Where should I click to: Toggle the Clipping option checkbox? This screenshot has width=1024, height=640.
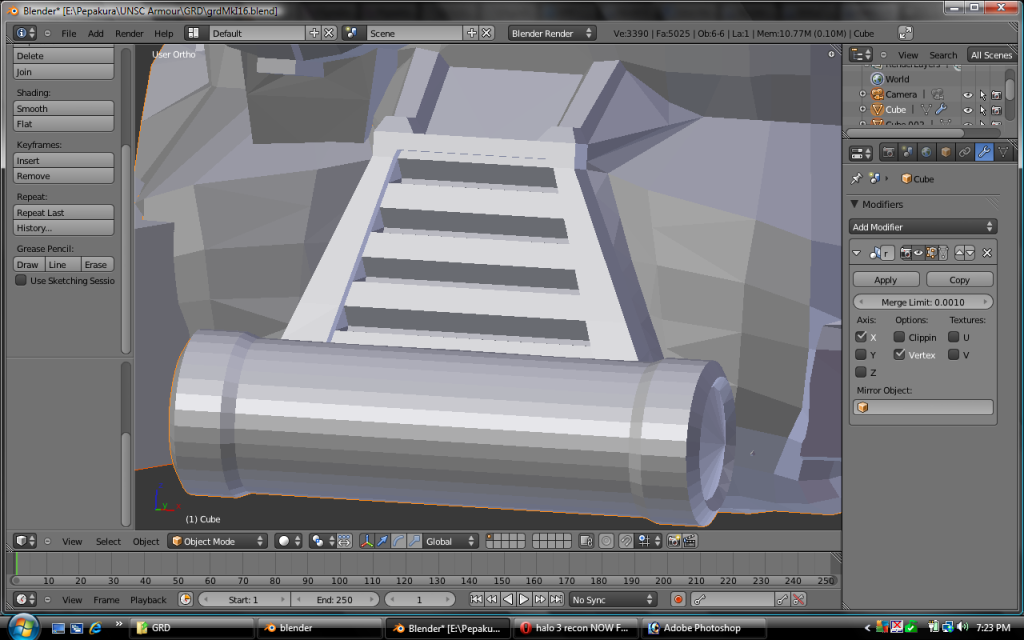coord(899,337)
